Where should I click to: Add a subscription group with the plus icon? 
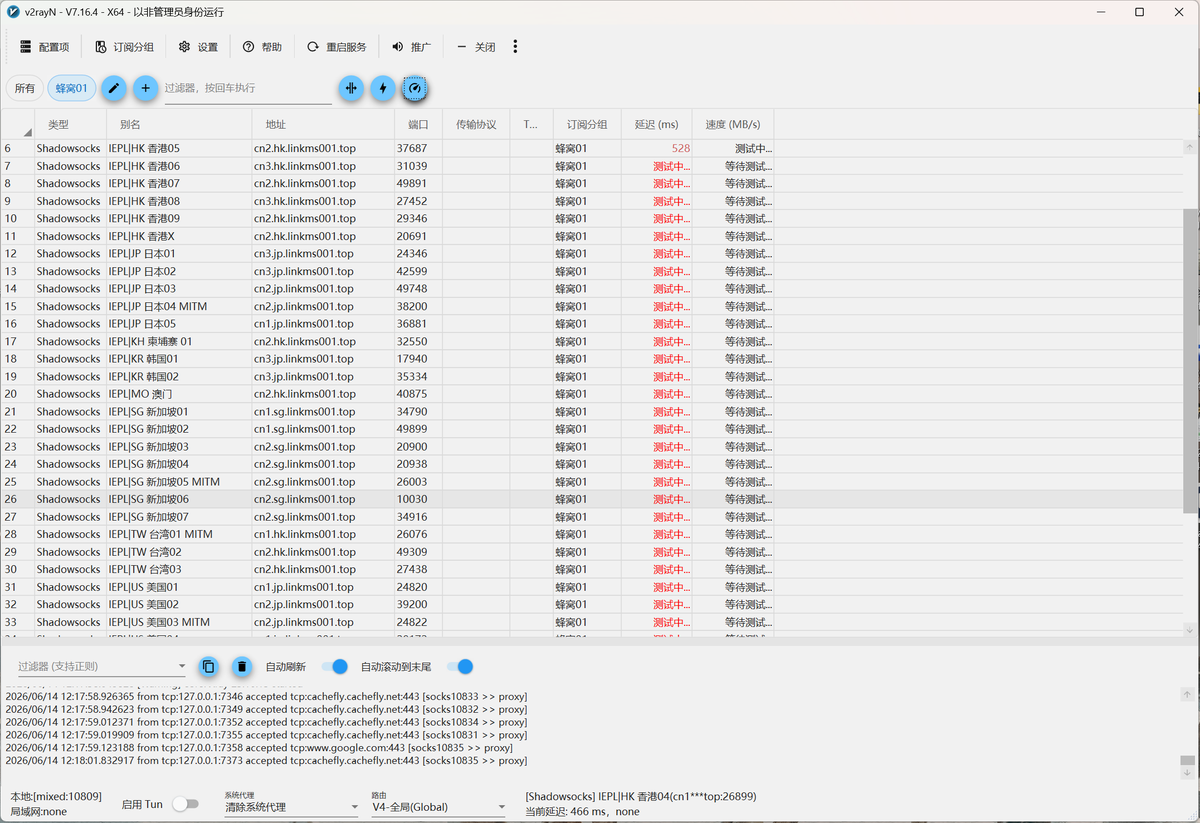[x=146, y=88]
